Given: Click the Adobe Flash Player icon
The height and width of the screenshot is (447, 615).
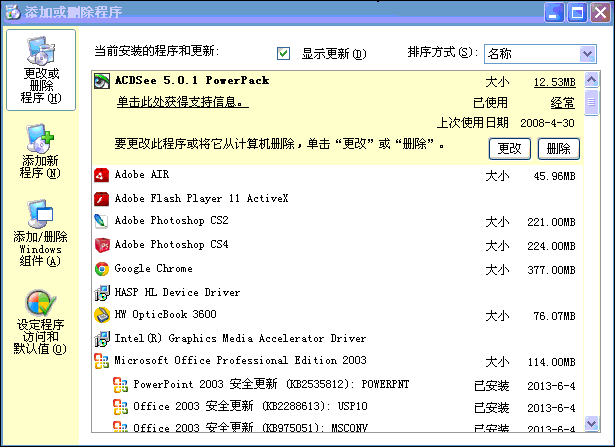Looking at the screenshot, I should [102, 199].
